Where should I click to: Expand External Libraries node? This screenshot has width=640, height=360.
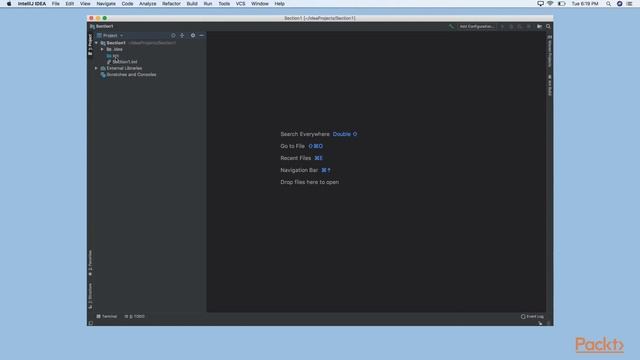(x=96, y=68)
